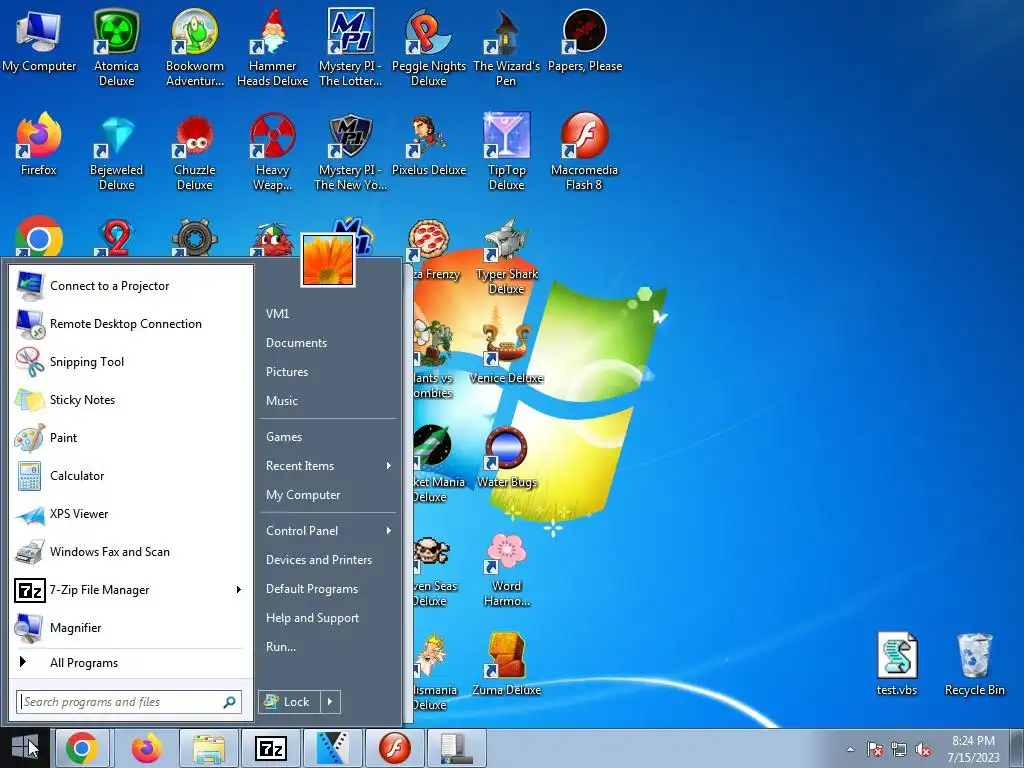The height and width of the screenshot is (768, 1024).
Task: Open My Computer in Start menu
Action: [x=329, y=495]
